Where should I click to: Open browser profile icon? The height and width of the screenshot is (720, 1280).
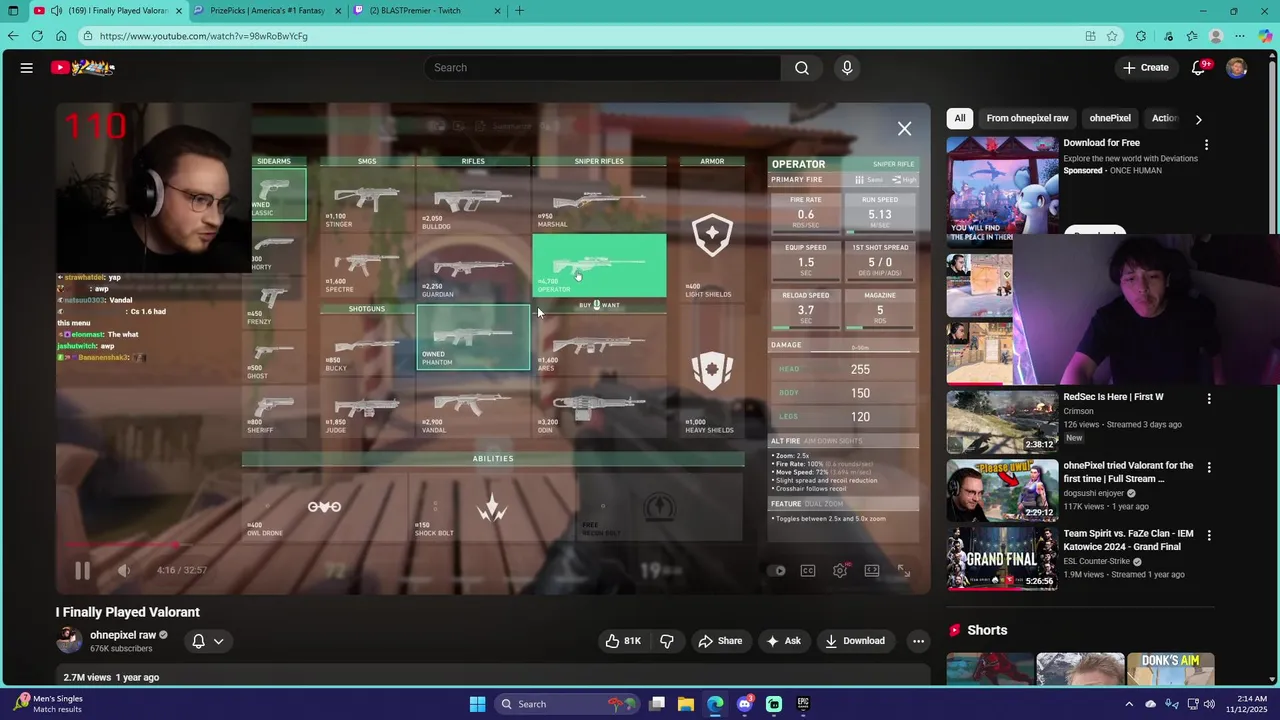[1216, 36]
